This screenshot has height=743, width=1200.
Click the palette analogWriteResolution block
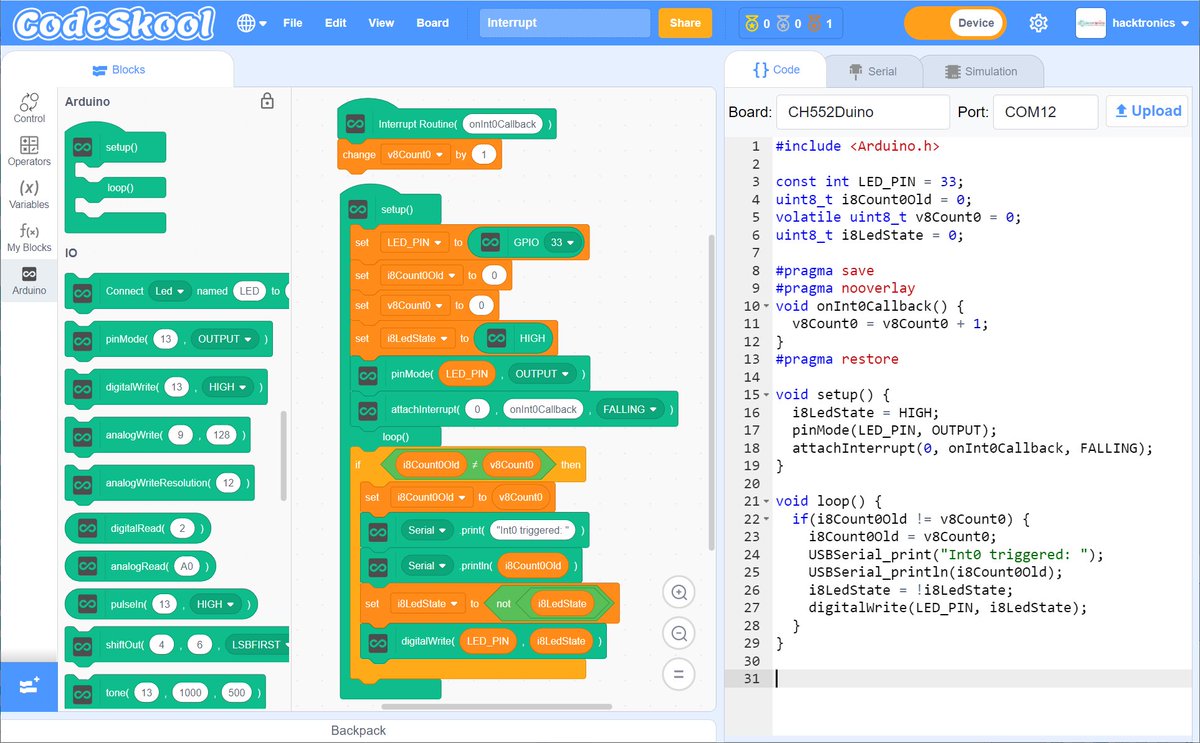coord(160,483)
